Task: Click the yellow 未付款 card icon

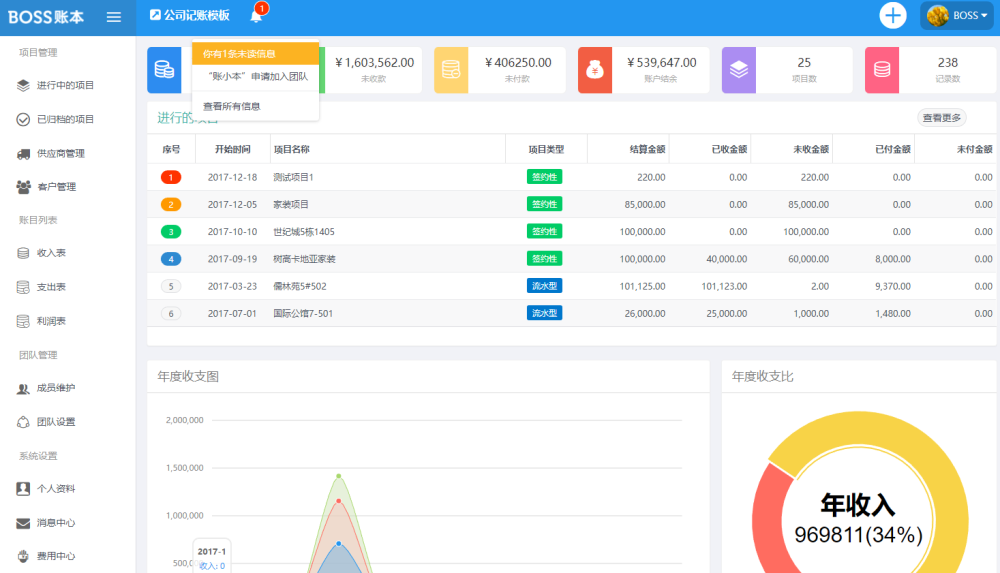Action: tap(451, 70)
